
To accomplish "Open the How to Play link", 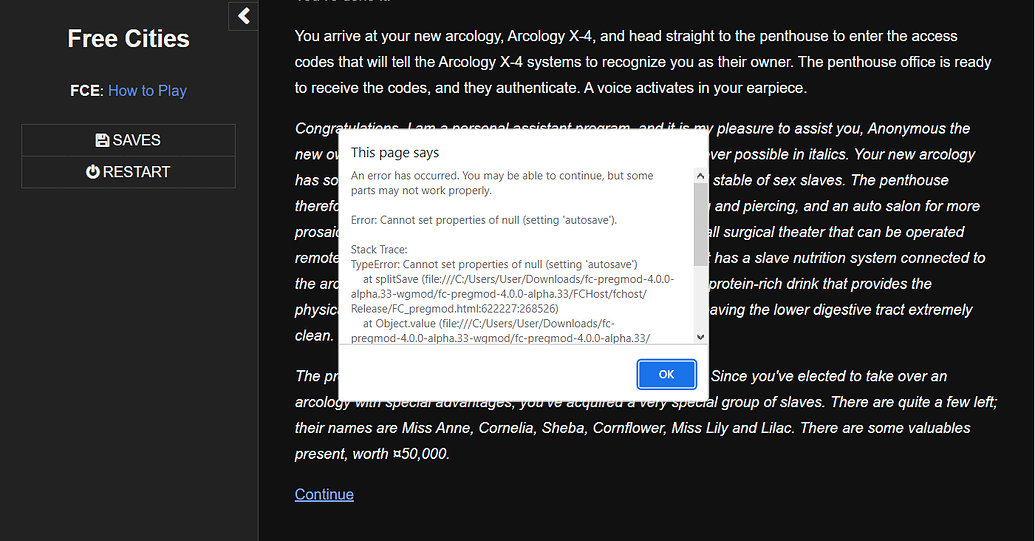I will click(x=147, y=90).
